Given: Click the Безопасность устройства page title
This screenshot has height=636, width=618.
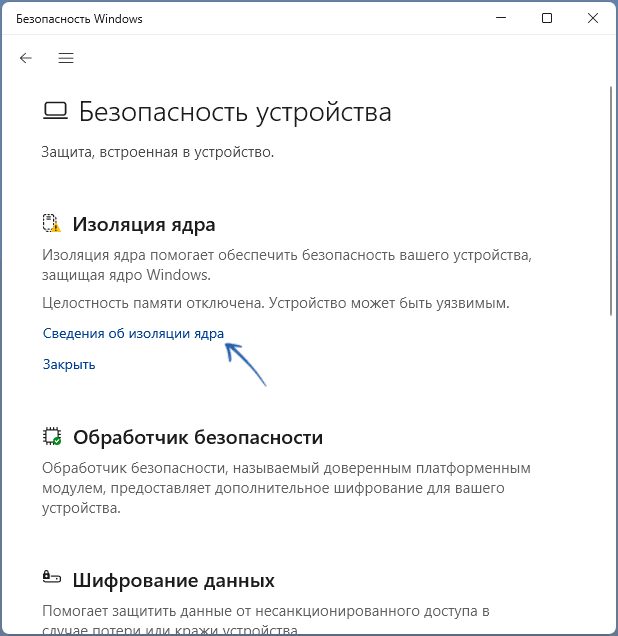Looking at the screenshot, I should 235,112.
